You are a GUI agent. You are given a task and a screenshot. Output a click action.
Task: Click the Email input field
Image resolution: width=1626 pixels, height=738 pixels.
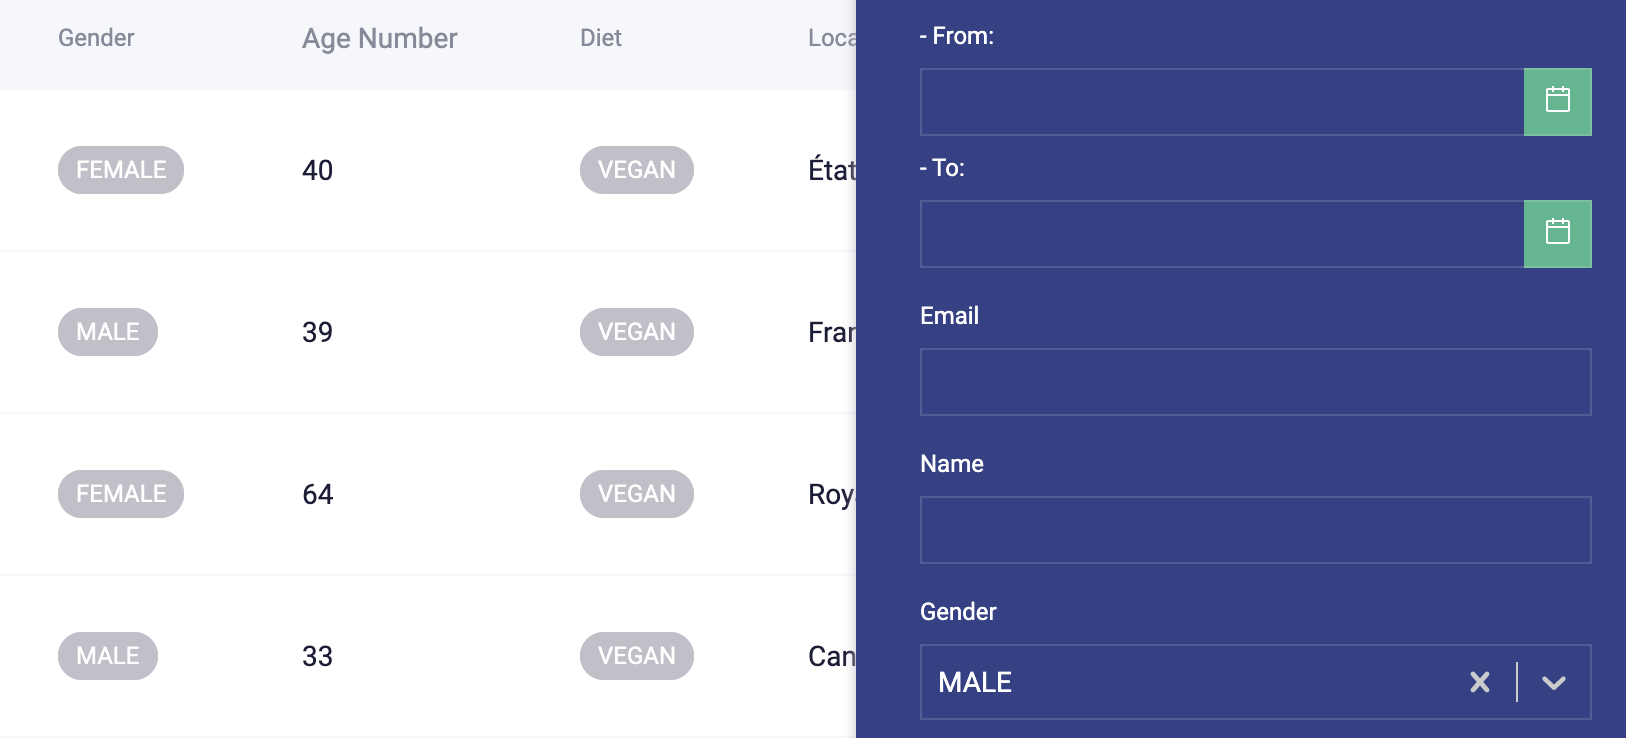(1255, 382)
